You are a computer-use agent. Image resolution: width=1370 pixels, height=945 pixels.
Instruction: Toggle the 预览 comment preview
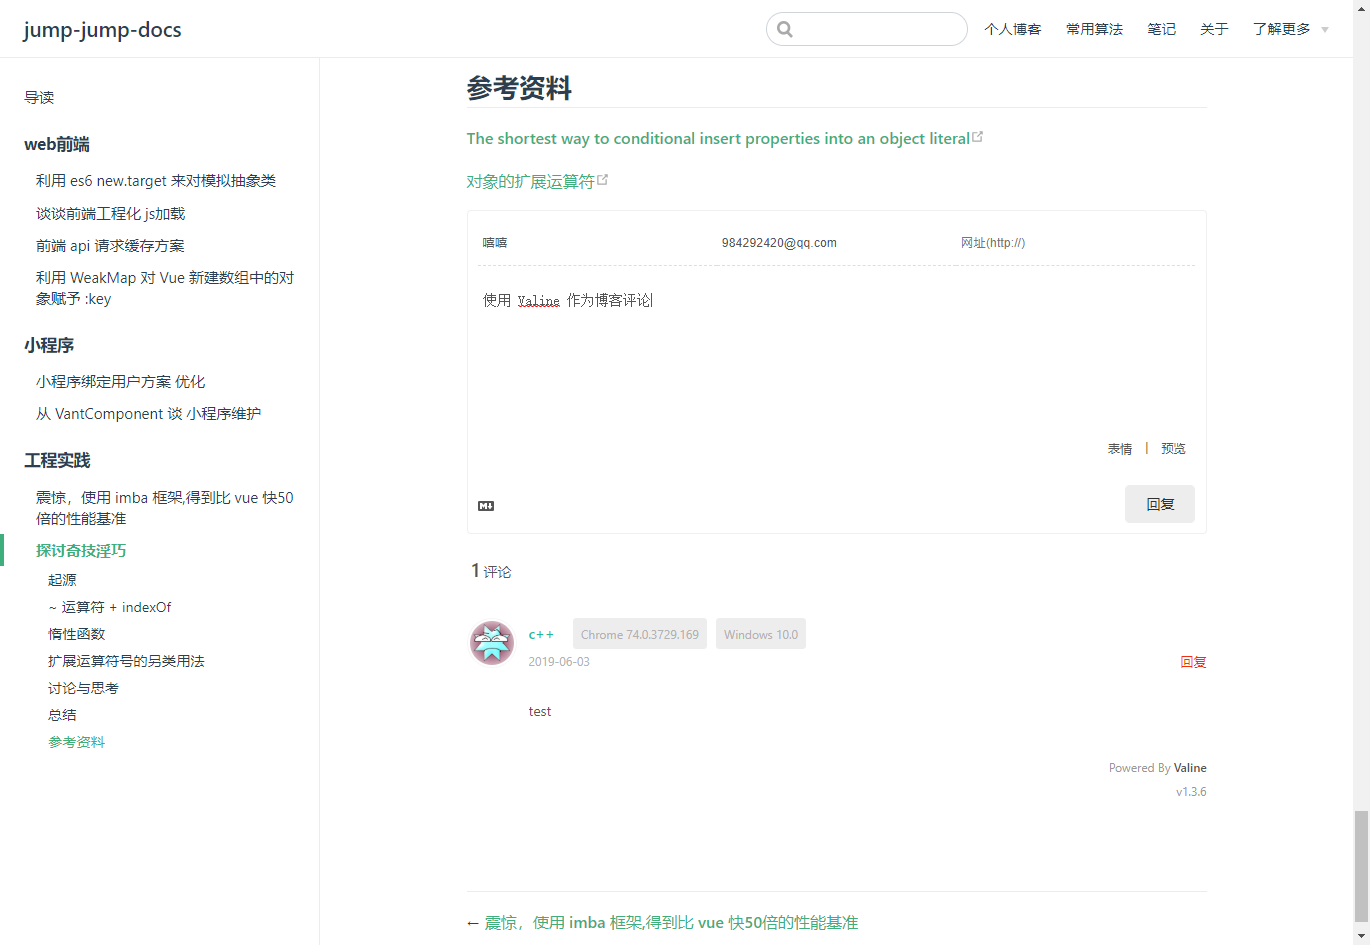[1173, 449]
